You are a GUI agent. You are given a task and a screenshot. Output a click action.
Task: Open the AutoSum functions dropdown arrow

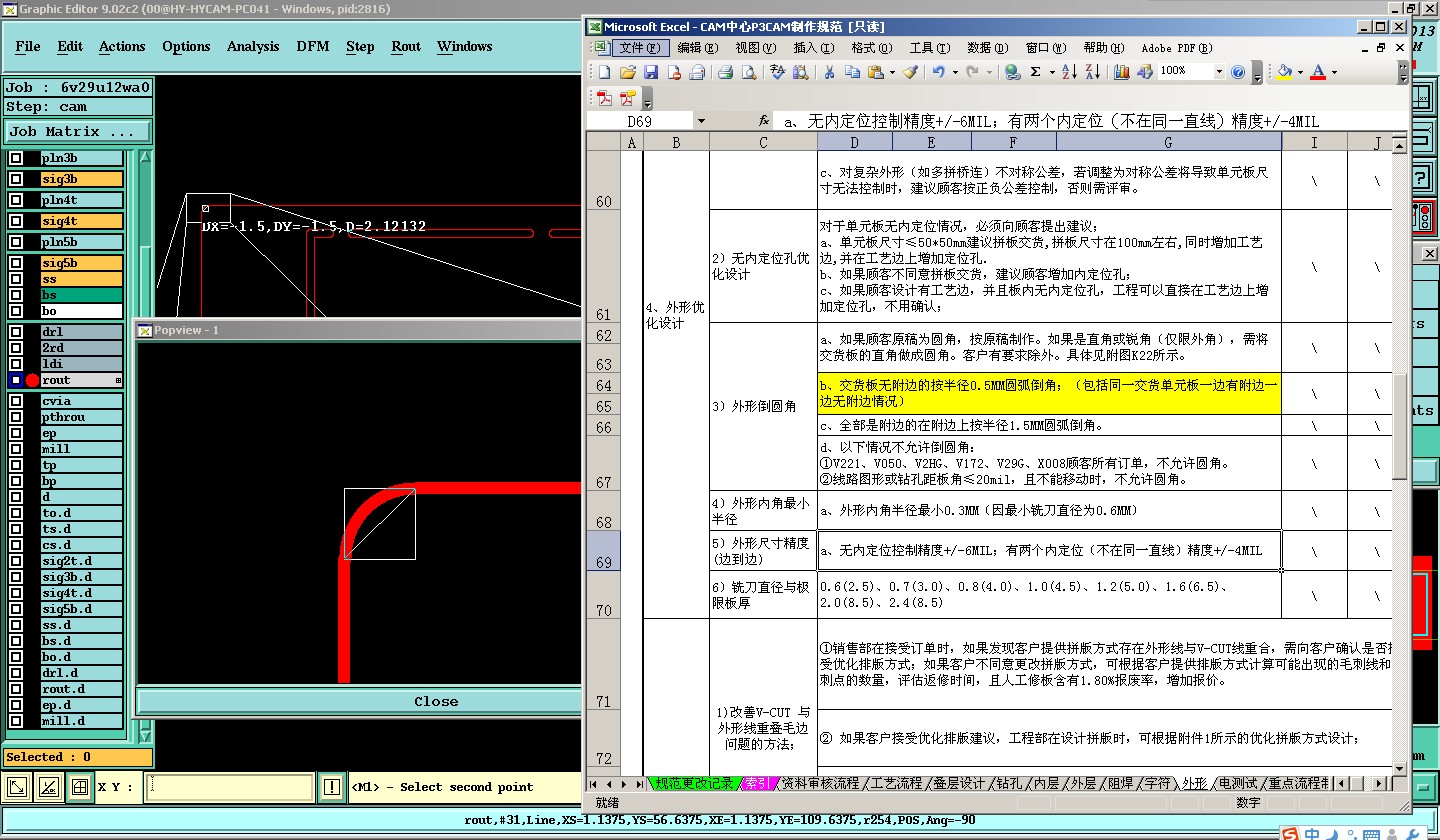point(1052,72)
